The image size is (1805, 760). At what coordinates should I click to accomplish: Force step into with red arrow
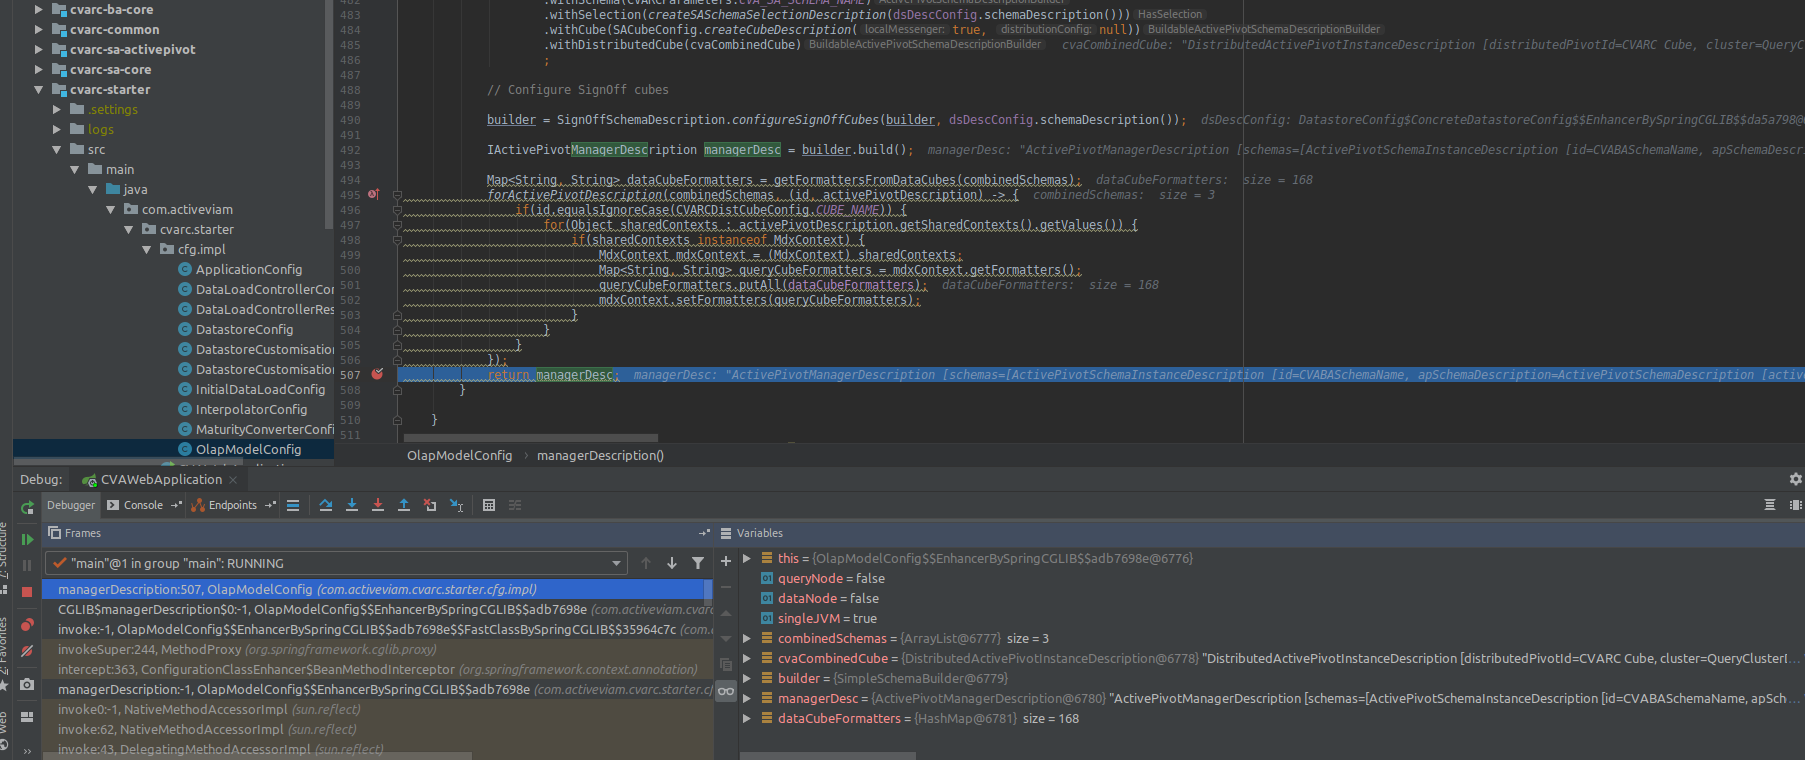(378, 505)
